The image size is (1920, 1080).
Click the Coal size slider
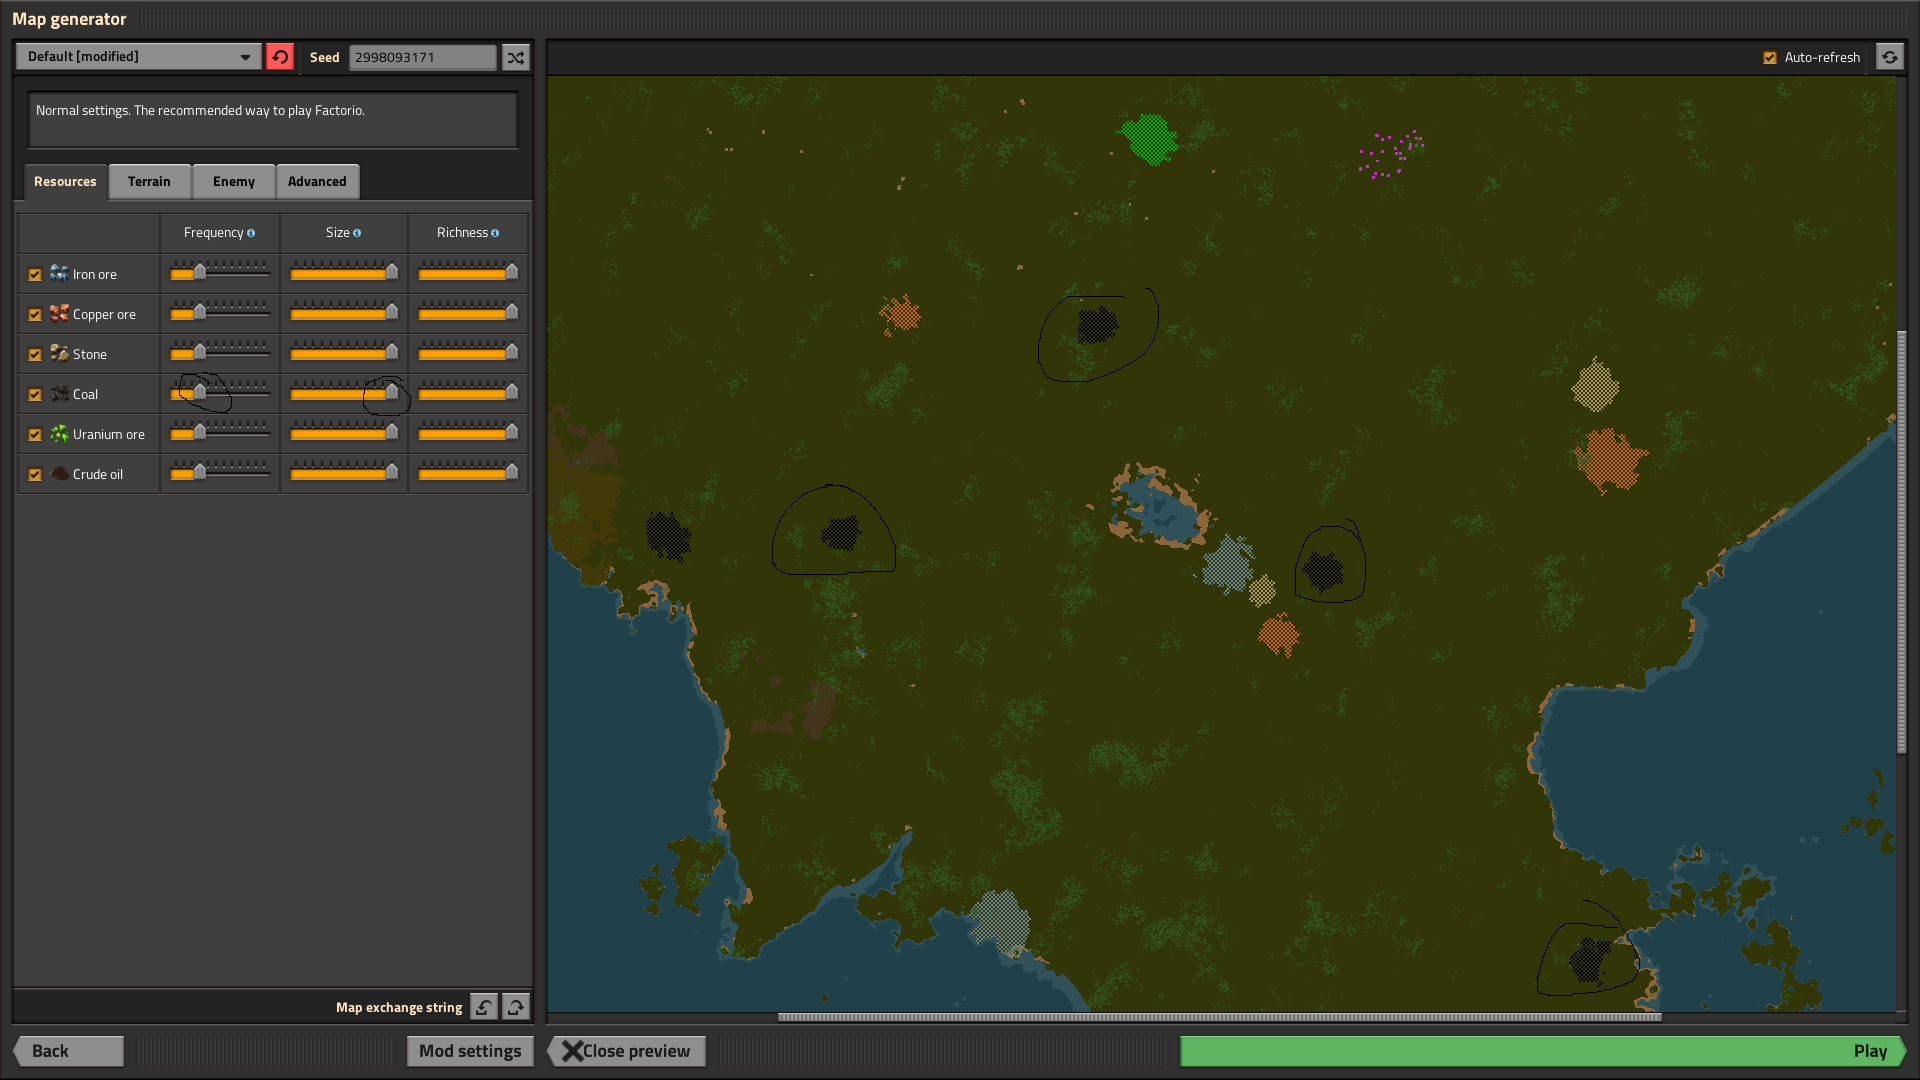344,392
